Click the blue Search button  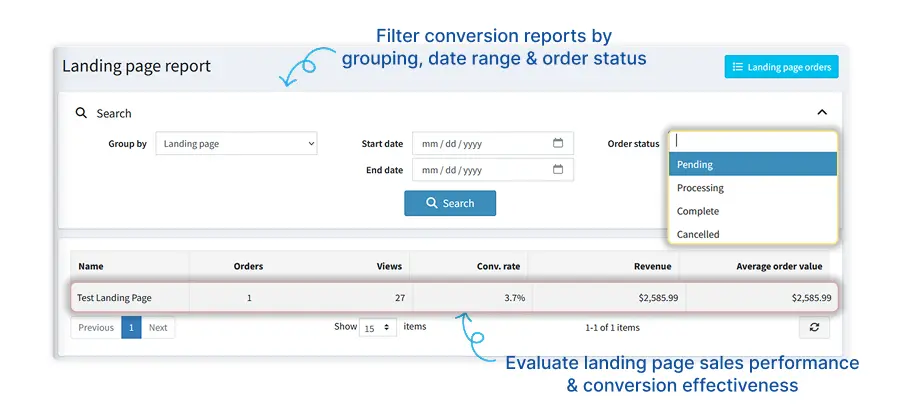tap(450, 203)
